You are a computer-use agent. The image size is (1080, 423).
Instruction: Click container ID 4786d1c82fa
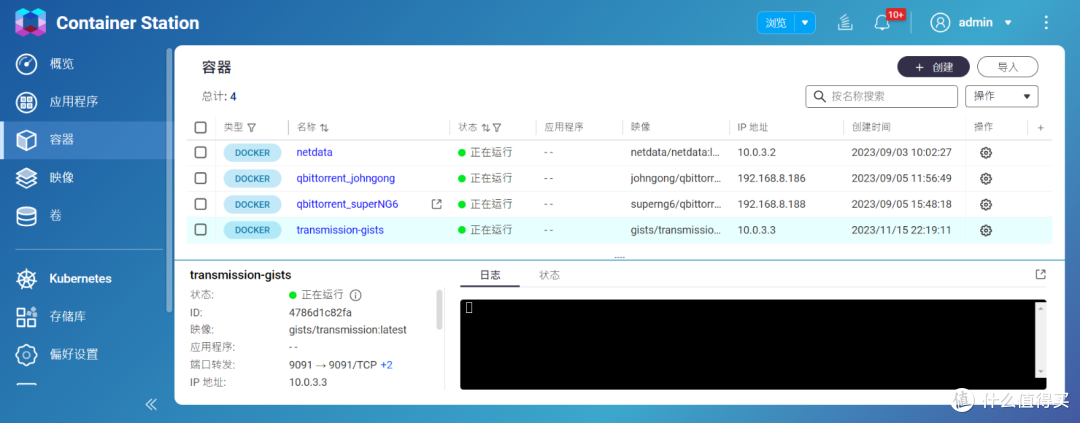[320, 312]
